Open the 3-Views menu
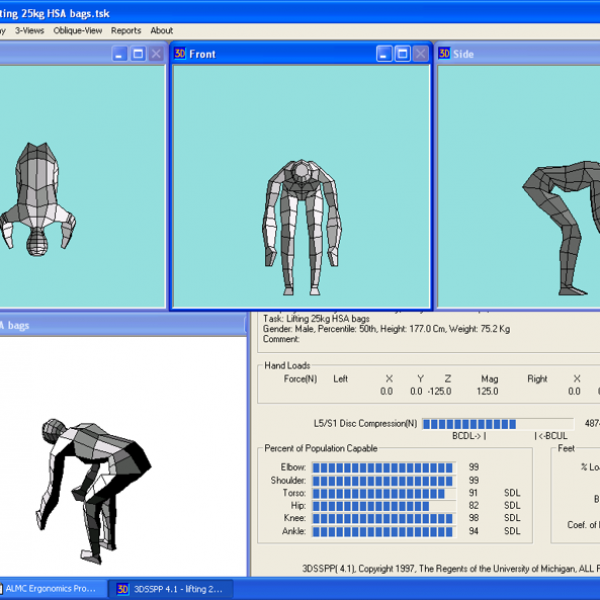The width and height of the screenshot is (600, 600). [29, 31]
